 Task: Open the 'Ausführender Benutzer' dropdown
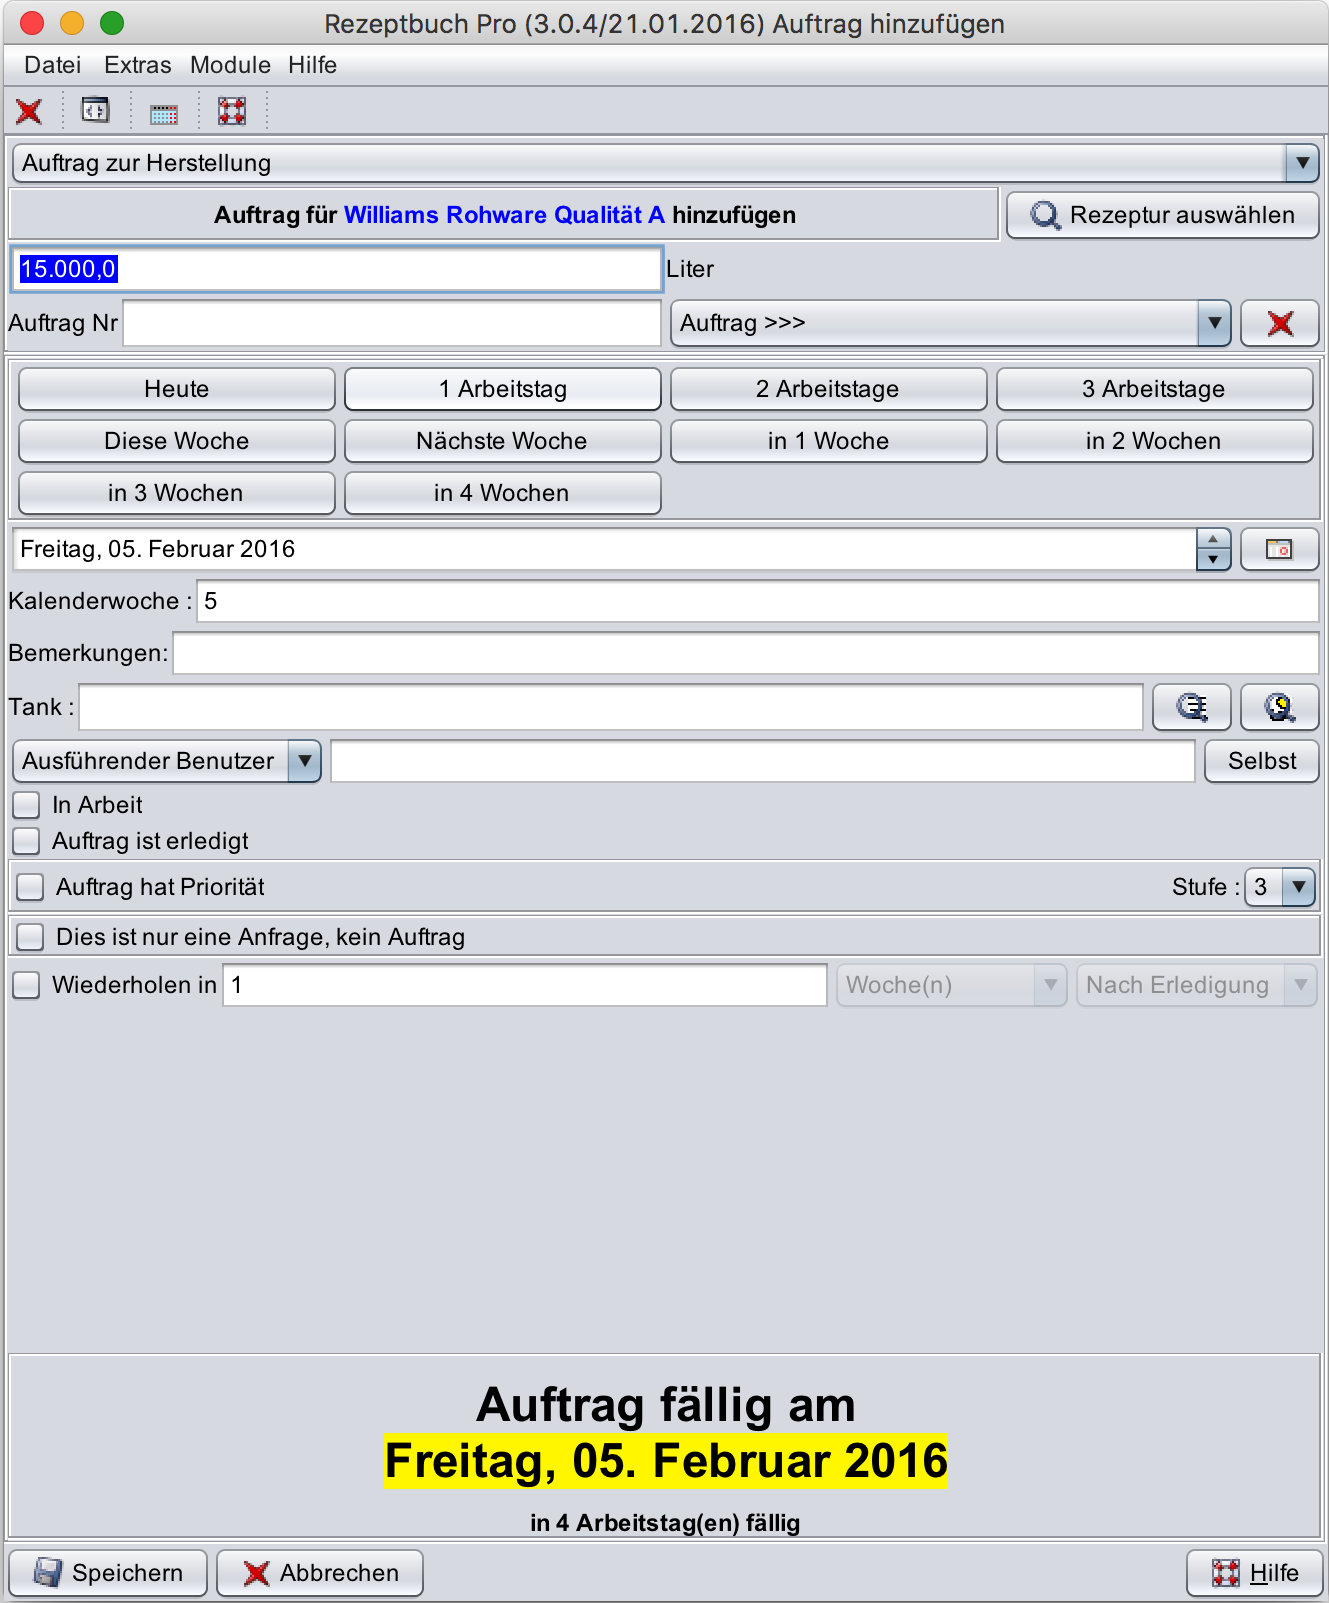[304, 761]
